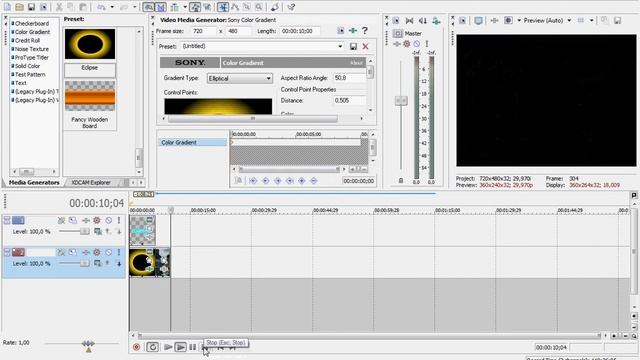Click the Play button in transport
This screenshot has height=360, width=640.
tap(180, 347)
